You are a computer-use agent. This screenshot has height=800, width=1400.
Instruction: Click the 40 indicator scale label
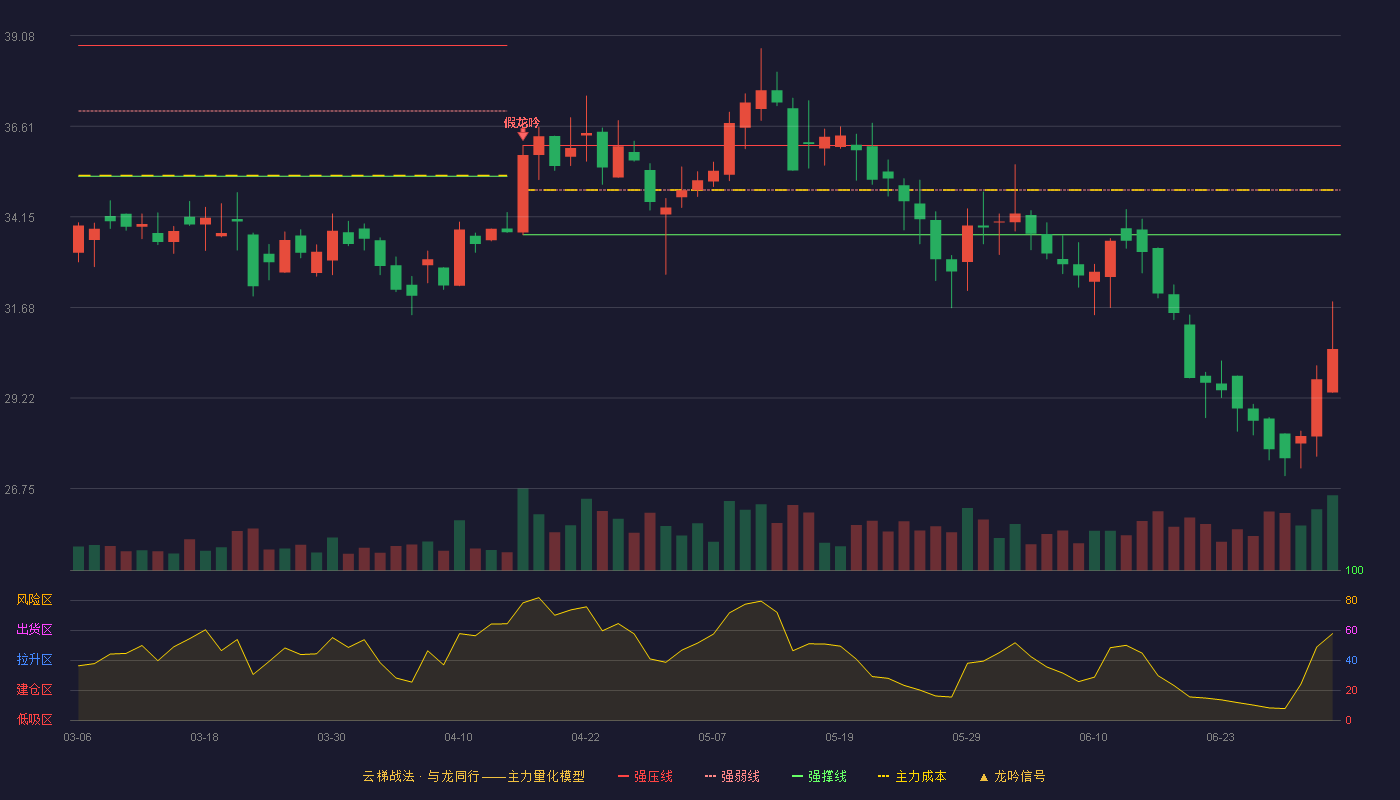coord(1351,660)
